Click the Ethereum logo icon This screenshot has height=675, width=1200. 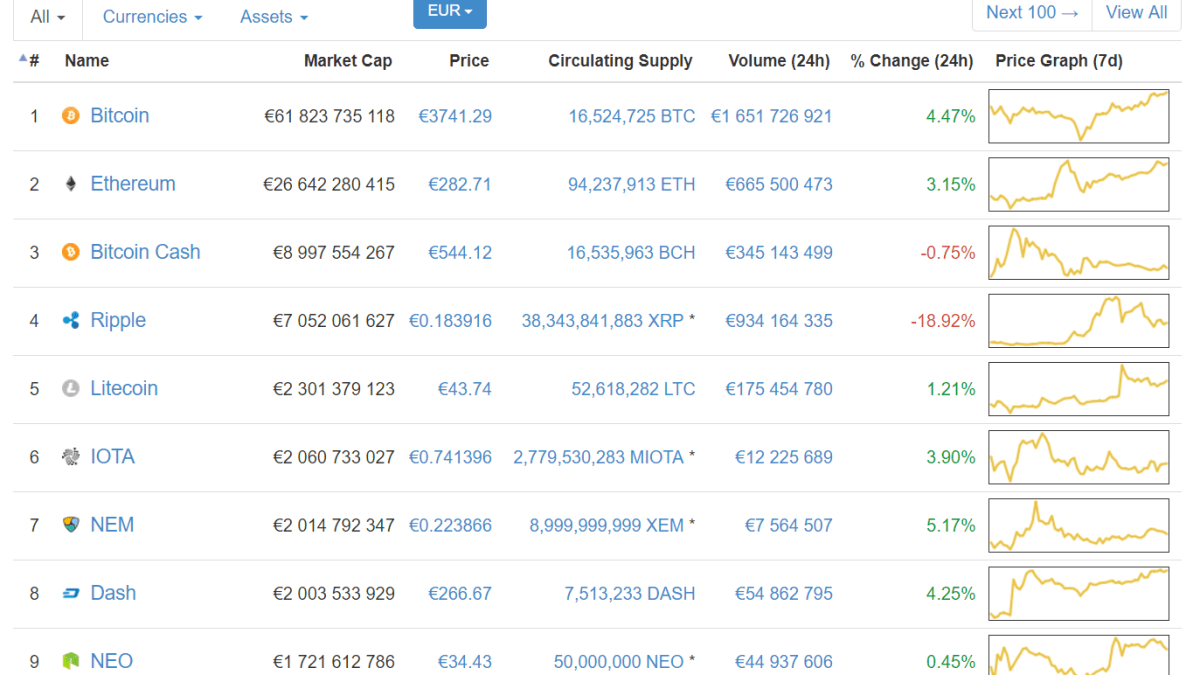(x=70, y=184)
